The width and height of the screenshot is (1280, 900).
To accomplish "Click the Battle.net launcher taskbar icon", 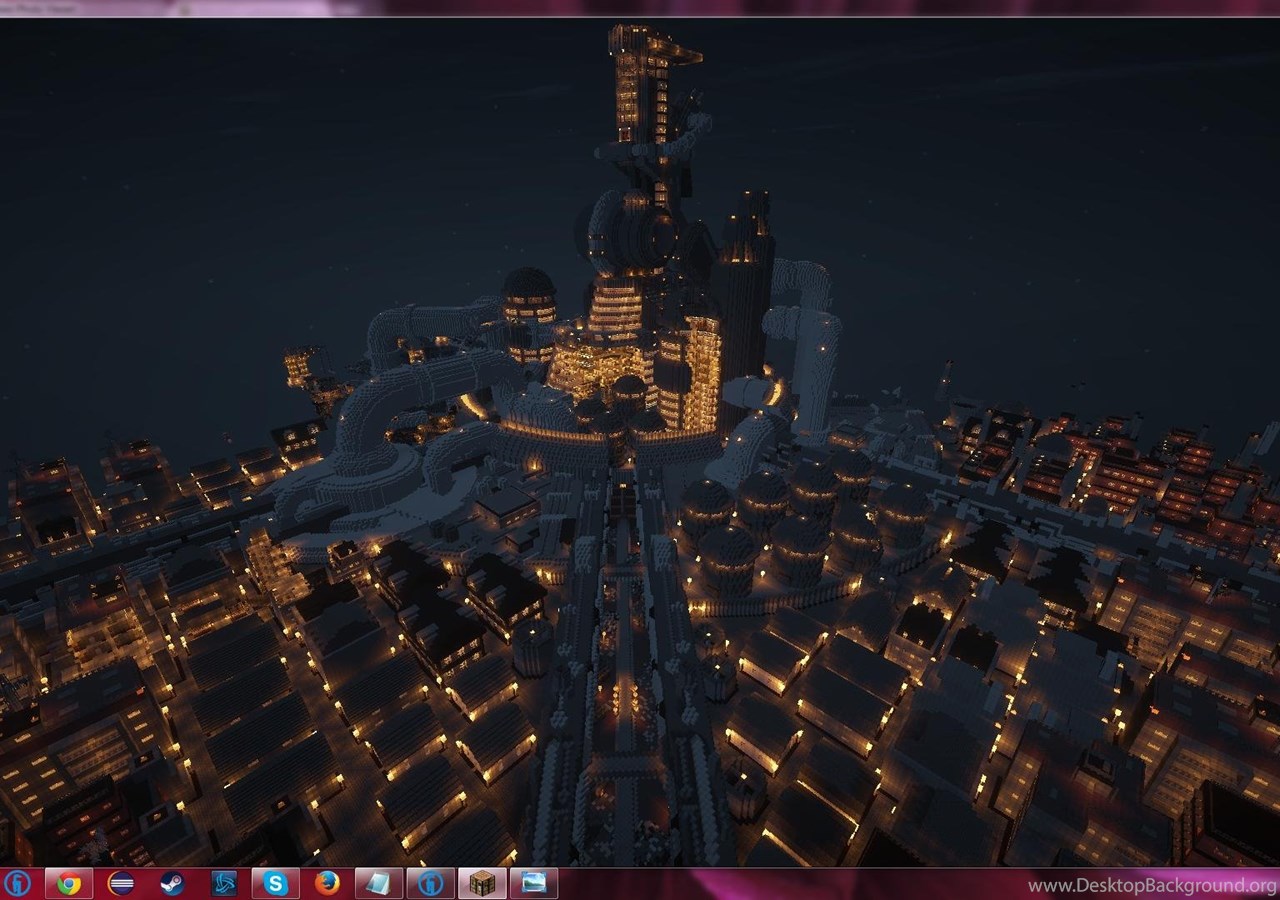I will coord(224,883).
